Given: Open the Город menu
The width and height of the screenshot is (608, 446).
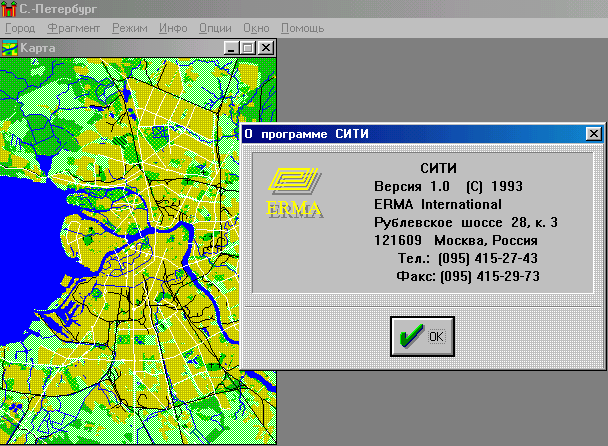Looking at the screenshot, I should (x=21, y=28).
